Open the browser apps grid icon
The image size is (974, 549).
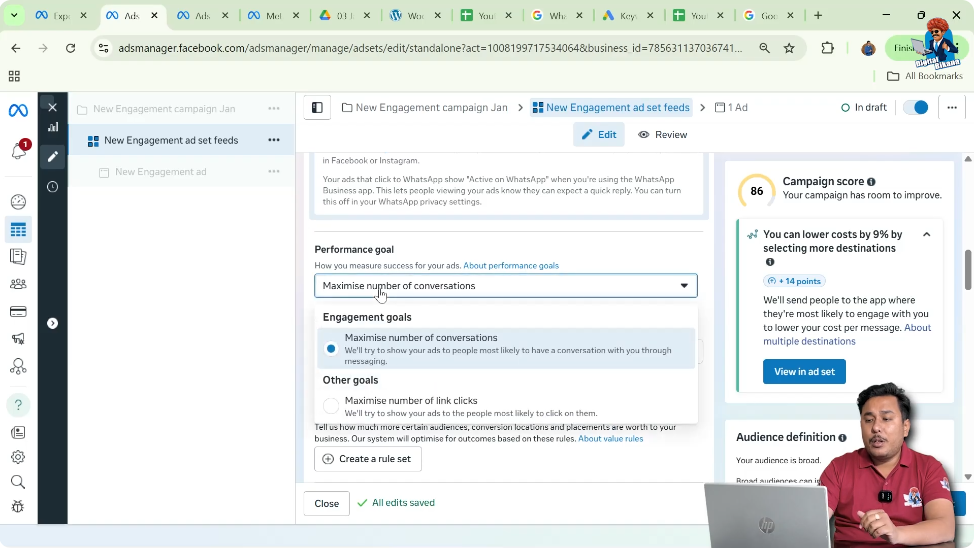[14, 76]
